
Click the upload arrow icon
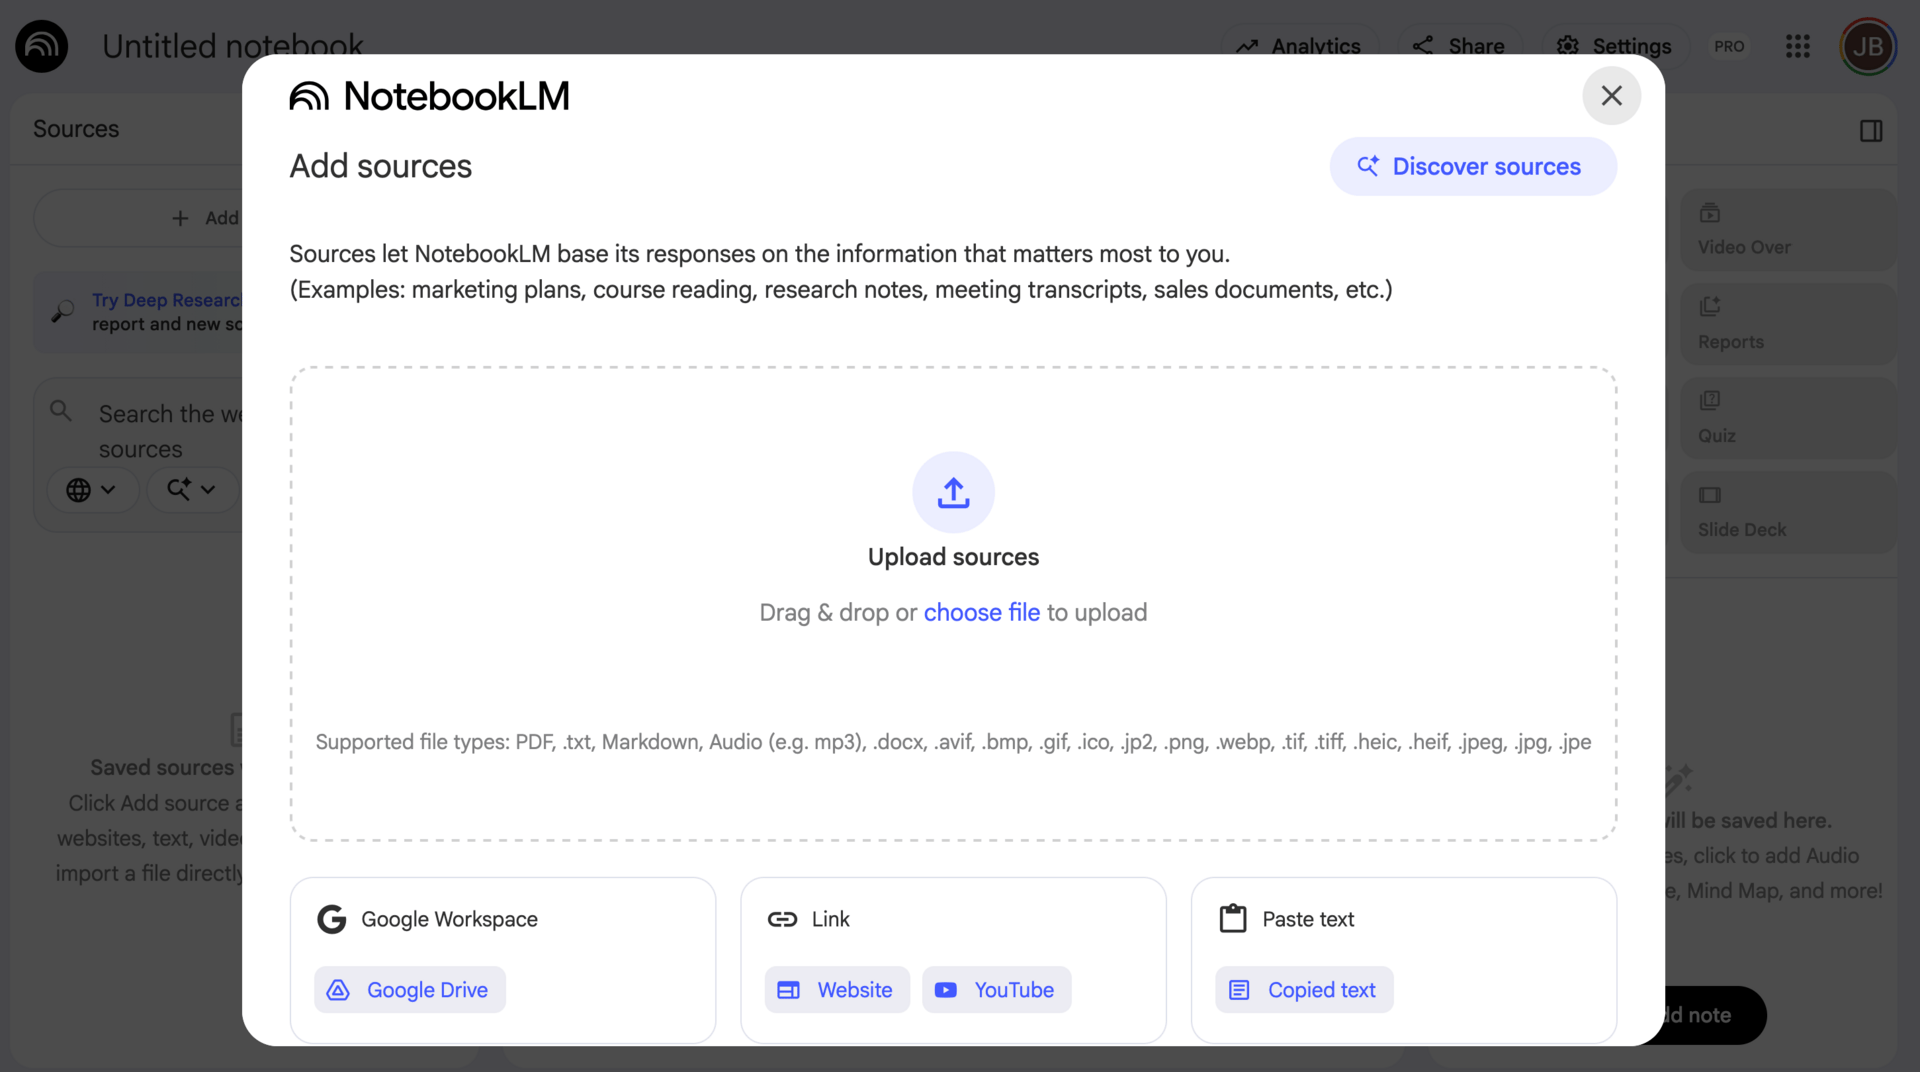pyautogui.click(x=953, y=492)
